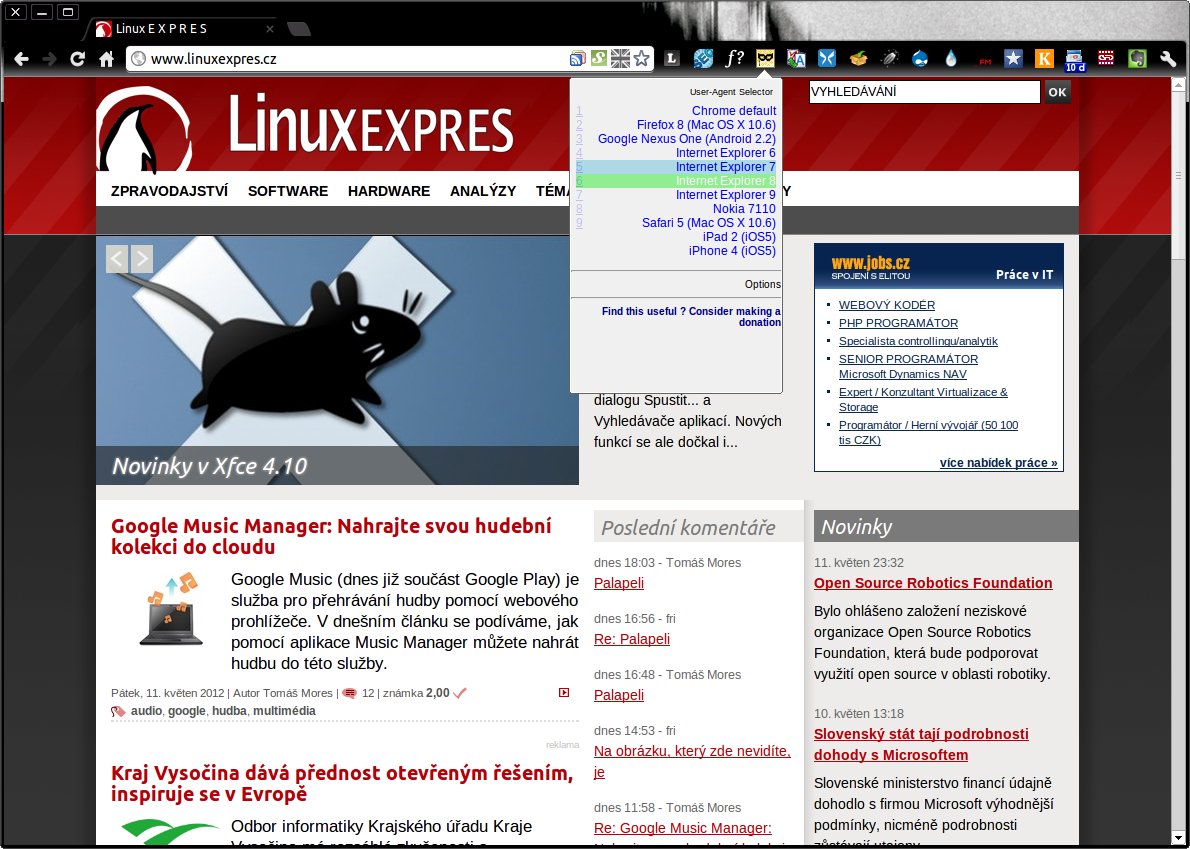The image size is (1190, 849).
Task: Select Internet Explorer 6 user agent
Action: (x=726, y=153)
